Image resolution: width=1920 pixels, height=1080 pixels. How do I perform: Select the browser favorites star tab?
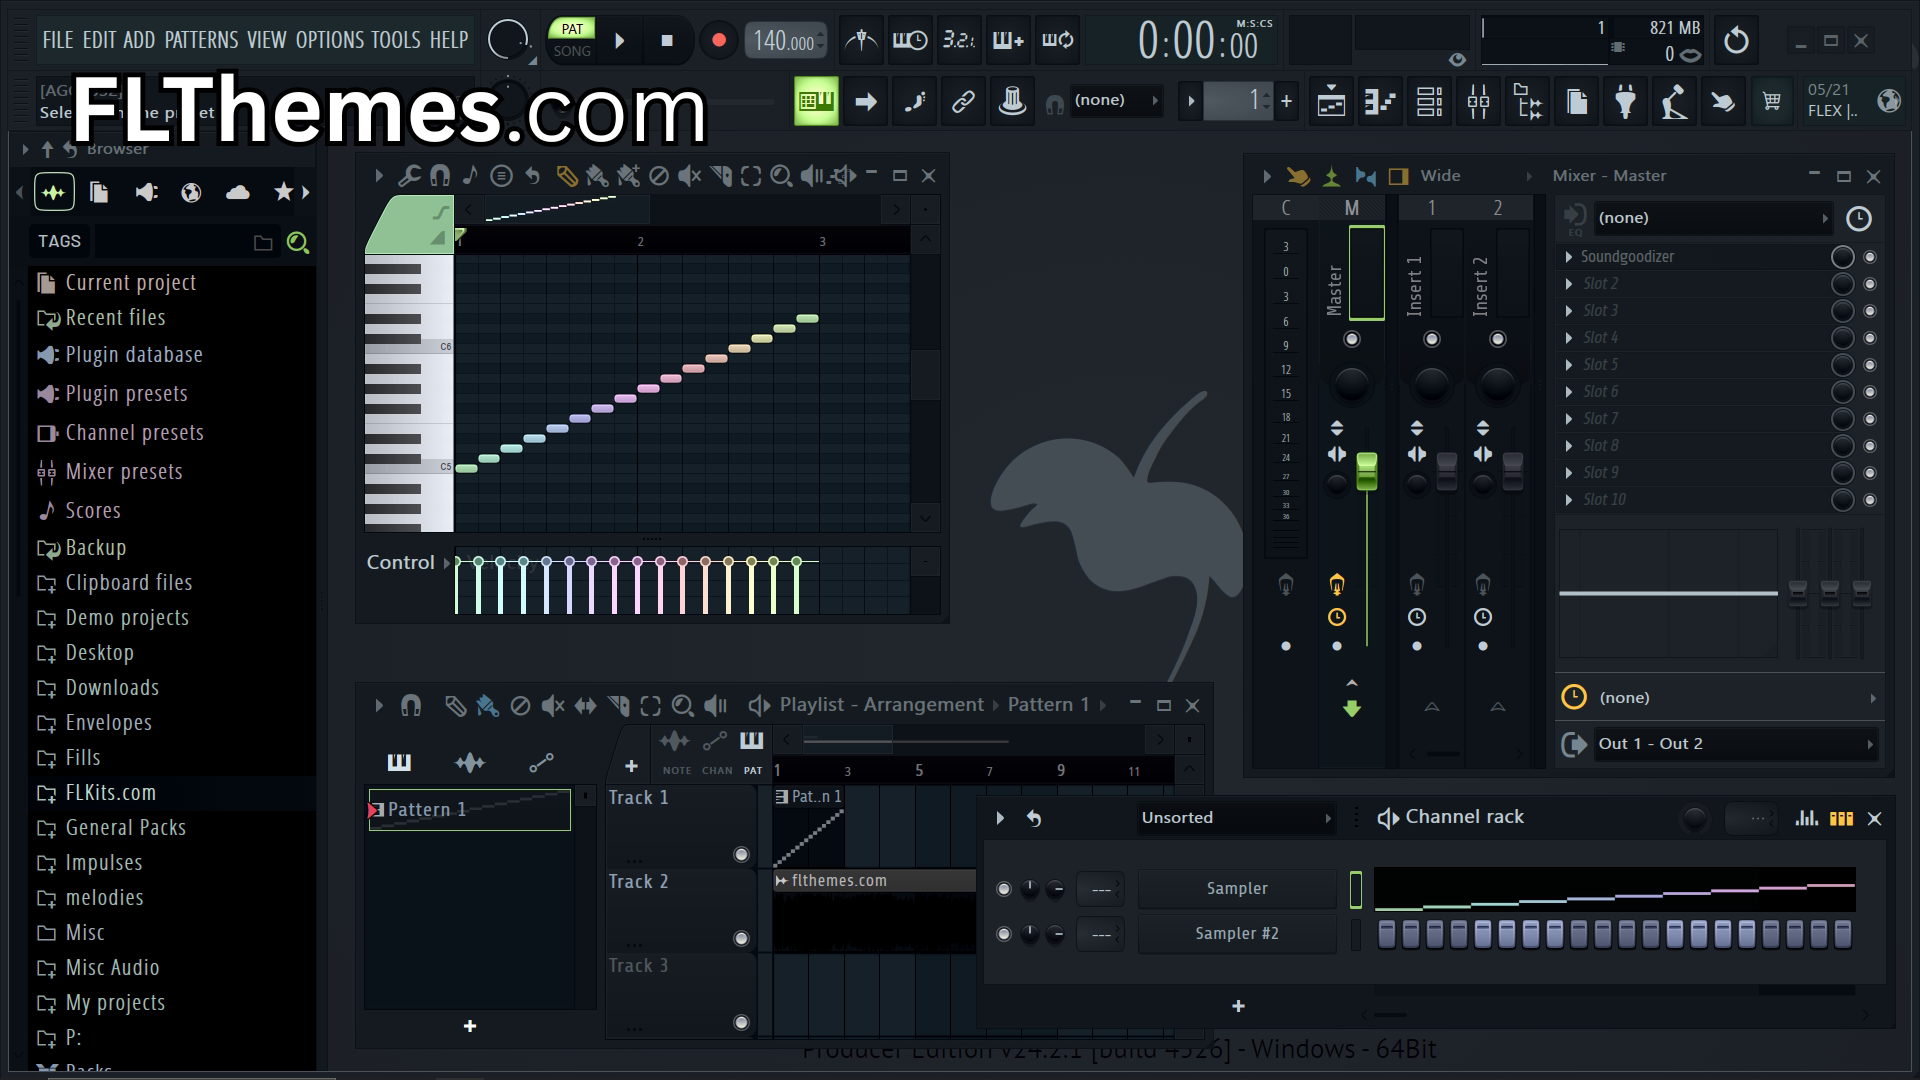pos(283,192)
